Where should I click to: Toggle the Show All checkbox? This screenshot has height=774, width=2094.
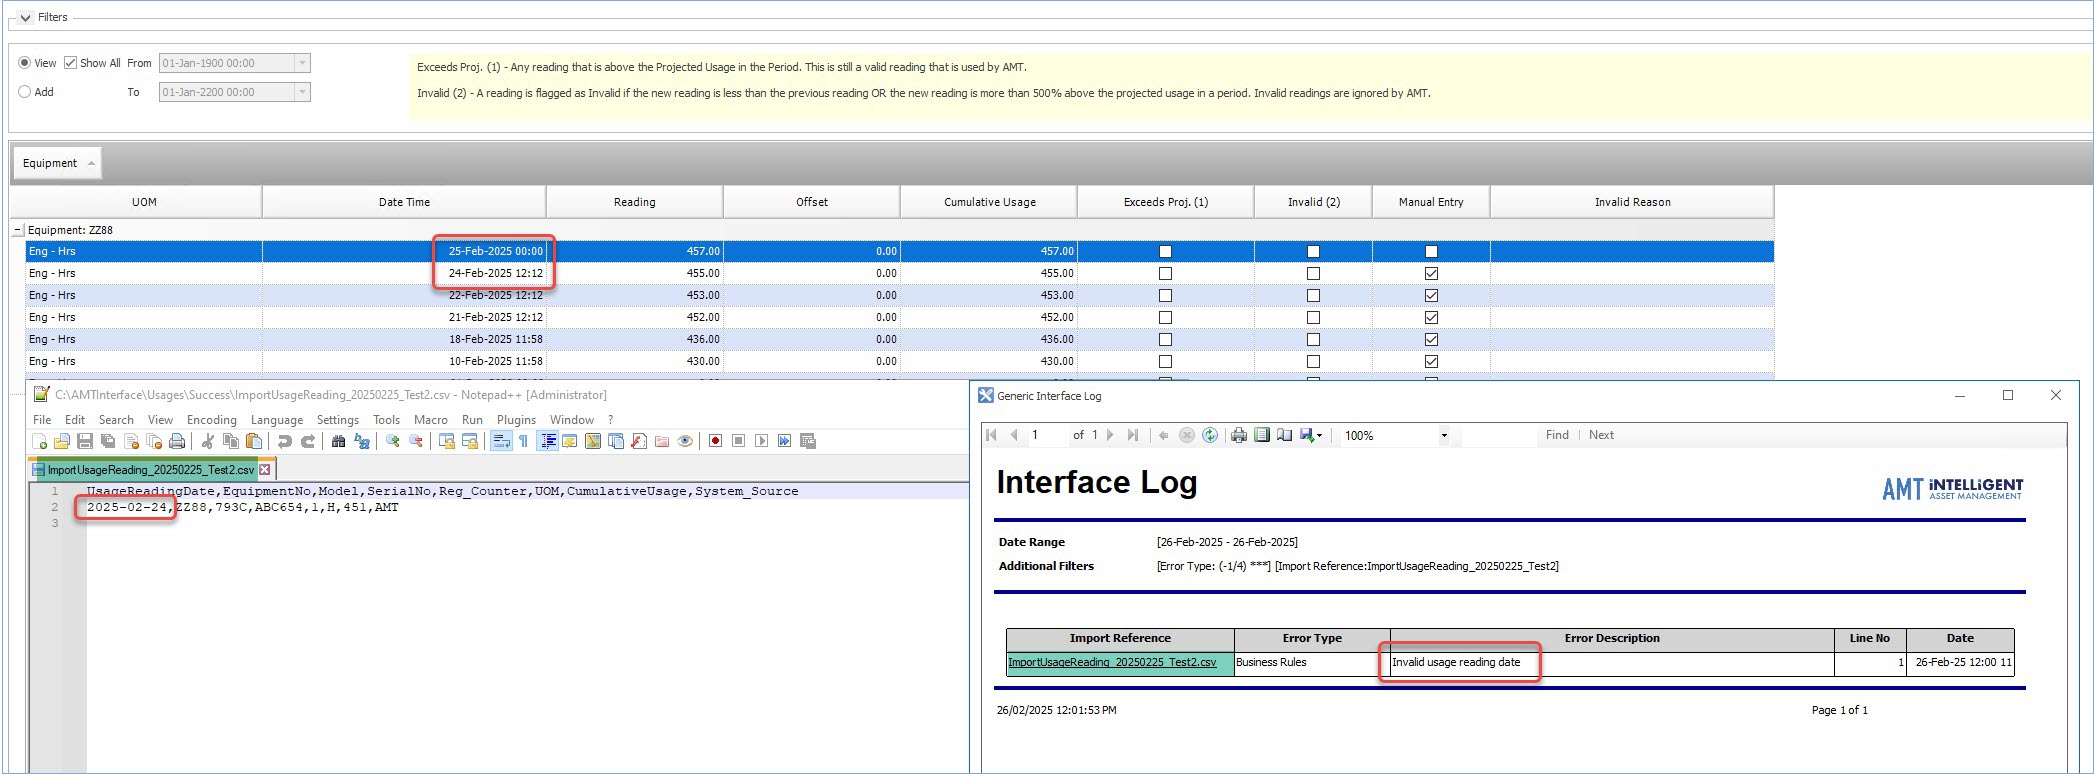71,63
